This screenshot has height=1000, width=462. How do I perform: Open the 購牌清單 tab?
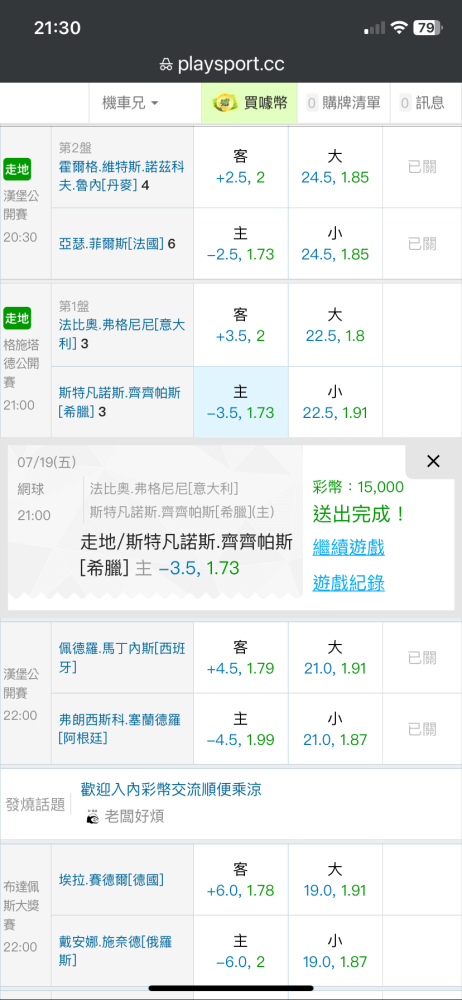click(x=343, y=103)
